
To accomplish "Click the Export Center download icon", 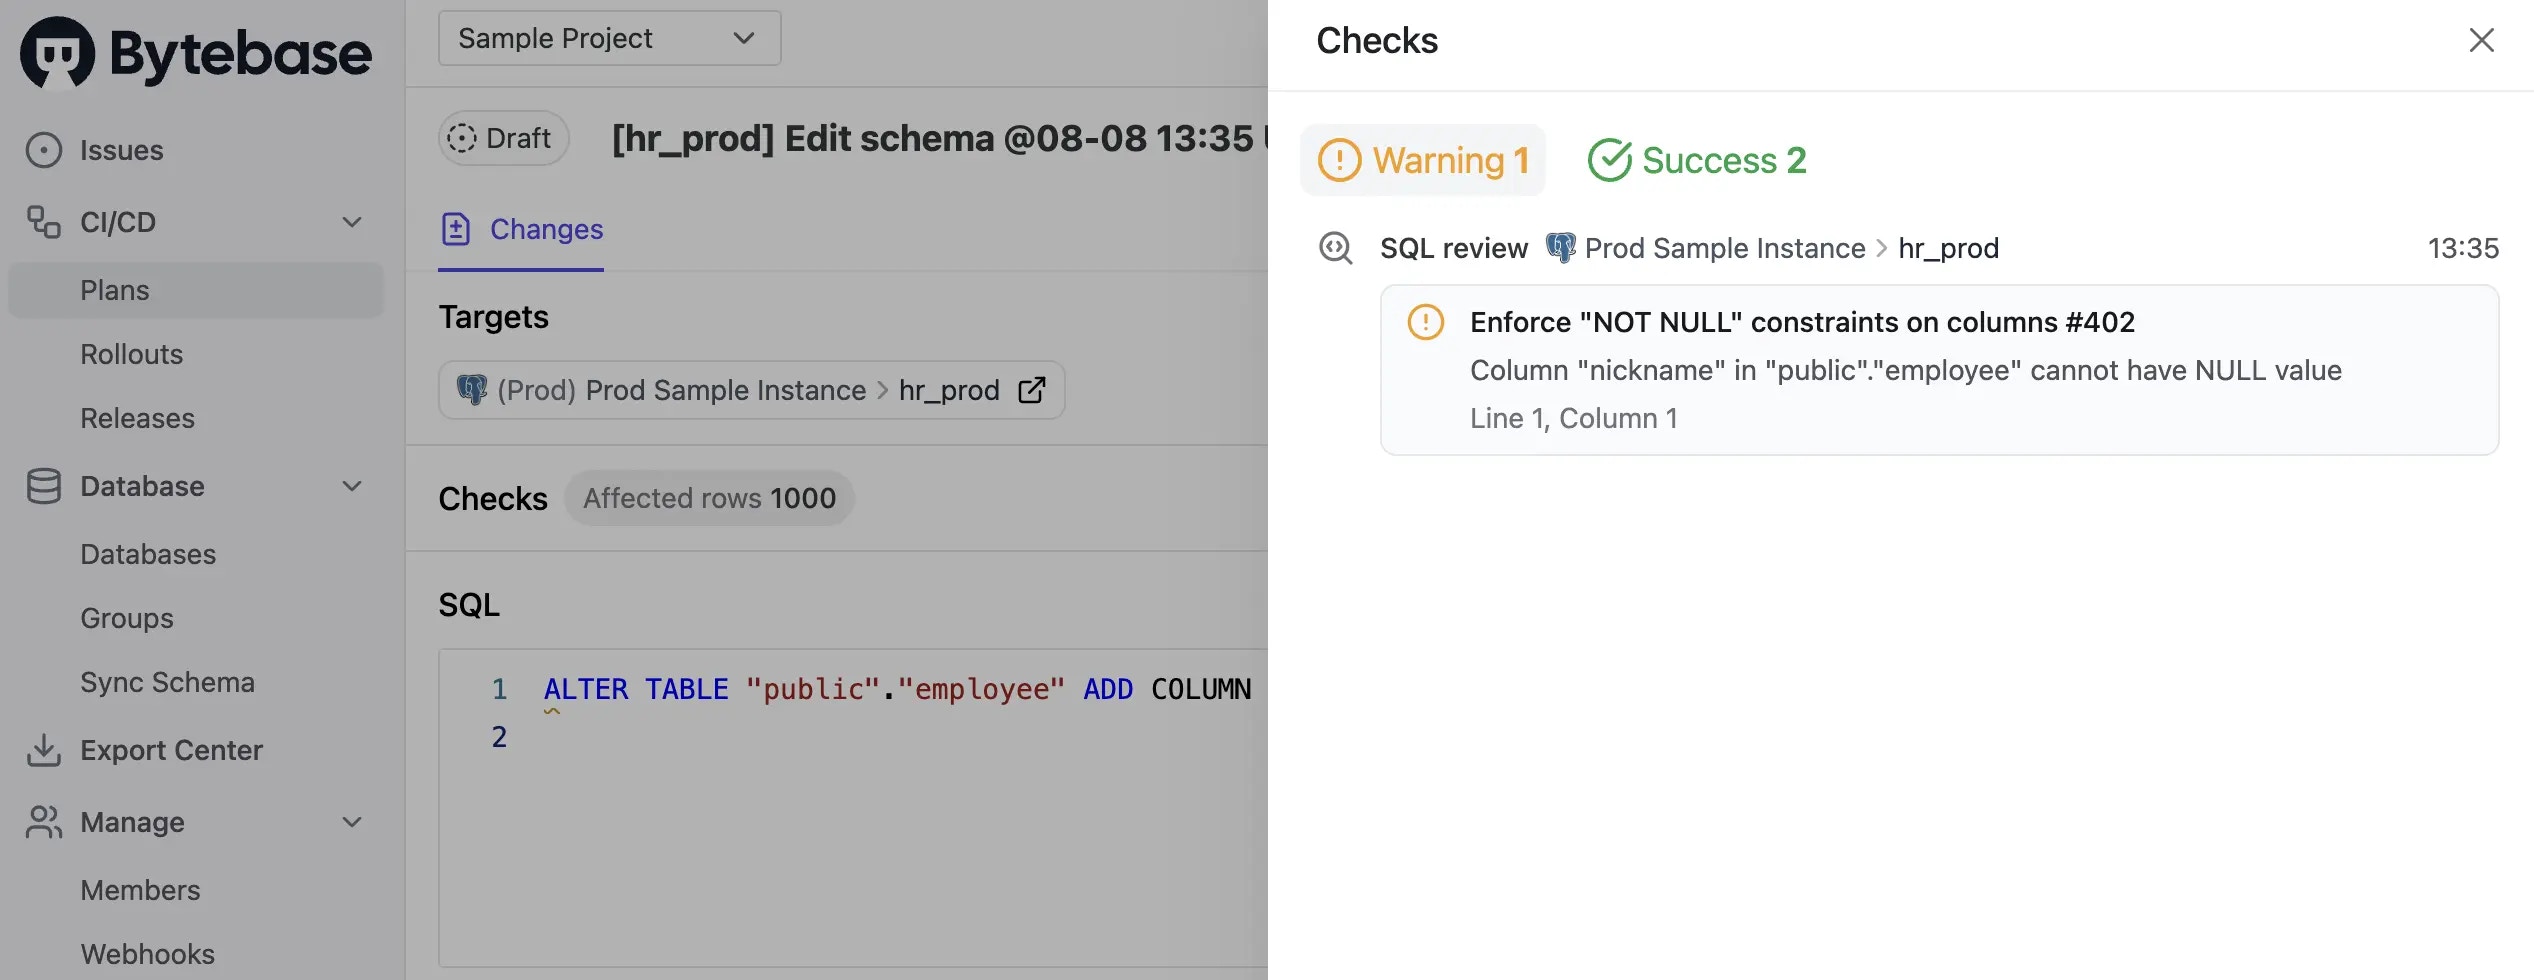I will point(44,750).
